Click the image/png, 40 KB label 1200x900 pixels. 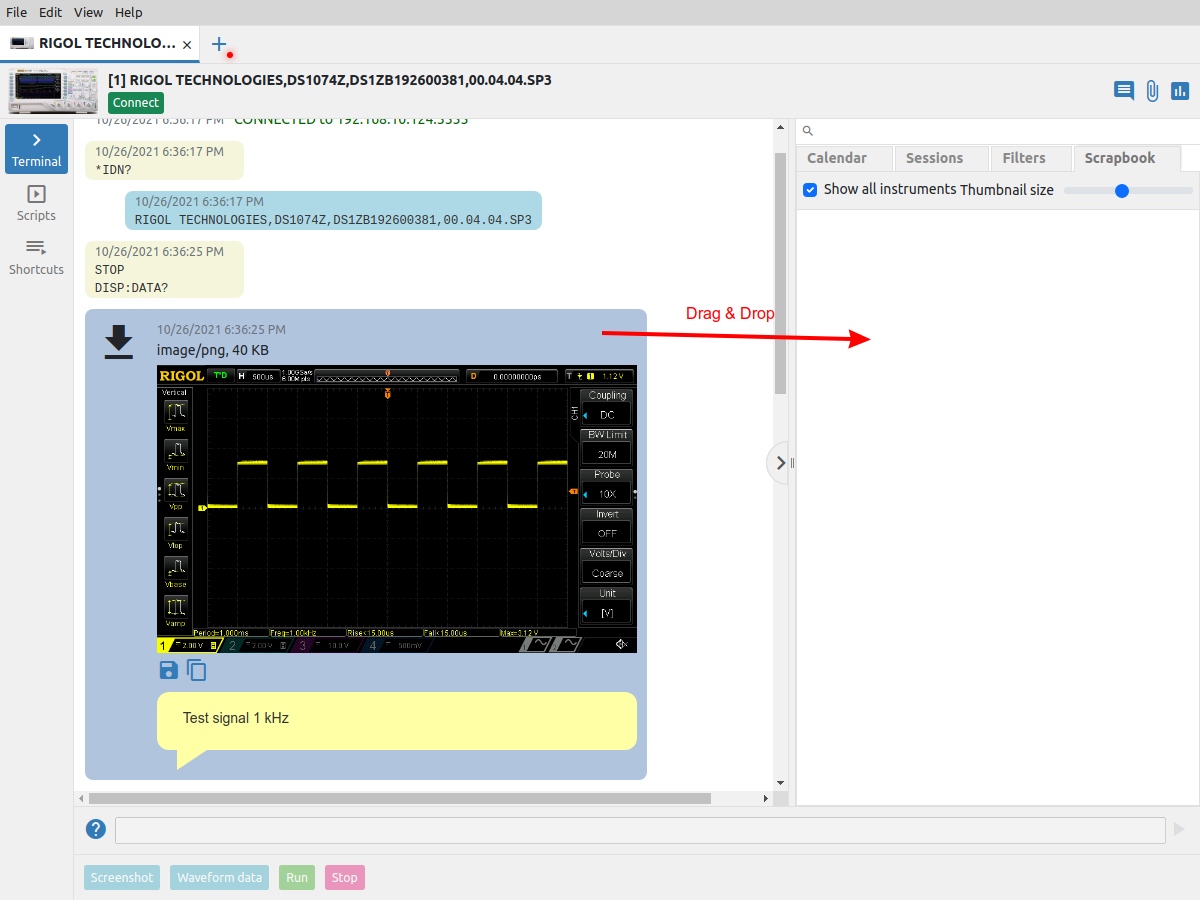tap(213, 350)
